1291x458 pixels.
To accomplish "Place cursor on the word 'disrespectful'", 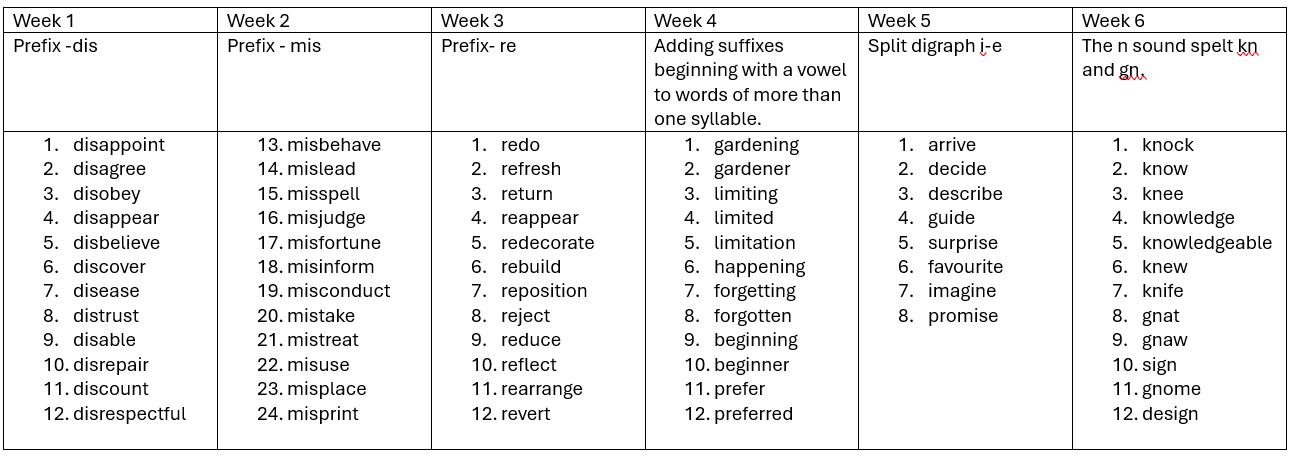I will coord(129,414).
